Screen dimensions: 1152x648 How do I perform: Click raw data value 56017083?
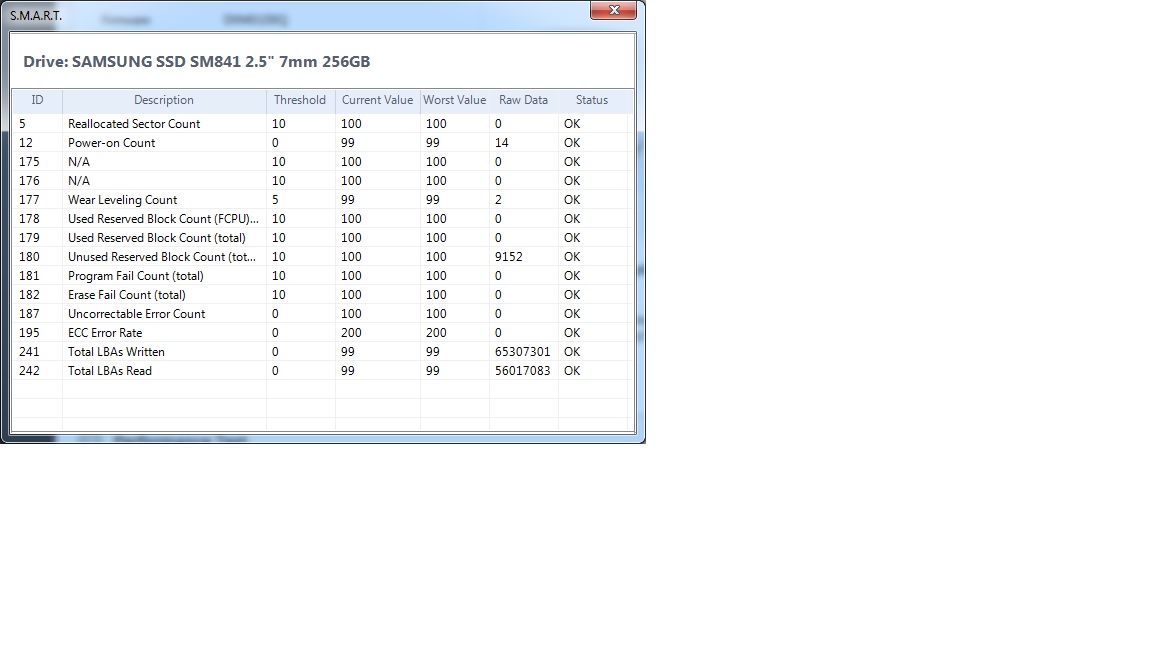[x=522, y=371]
